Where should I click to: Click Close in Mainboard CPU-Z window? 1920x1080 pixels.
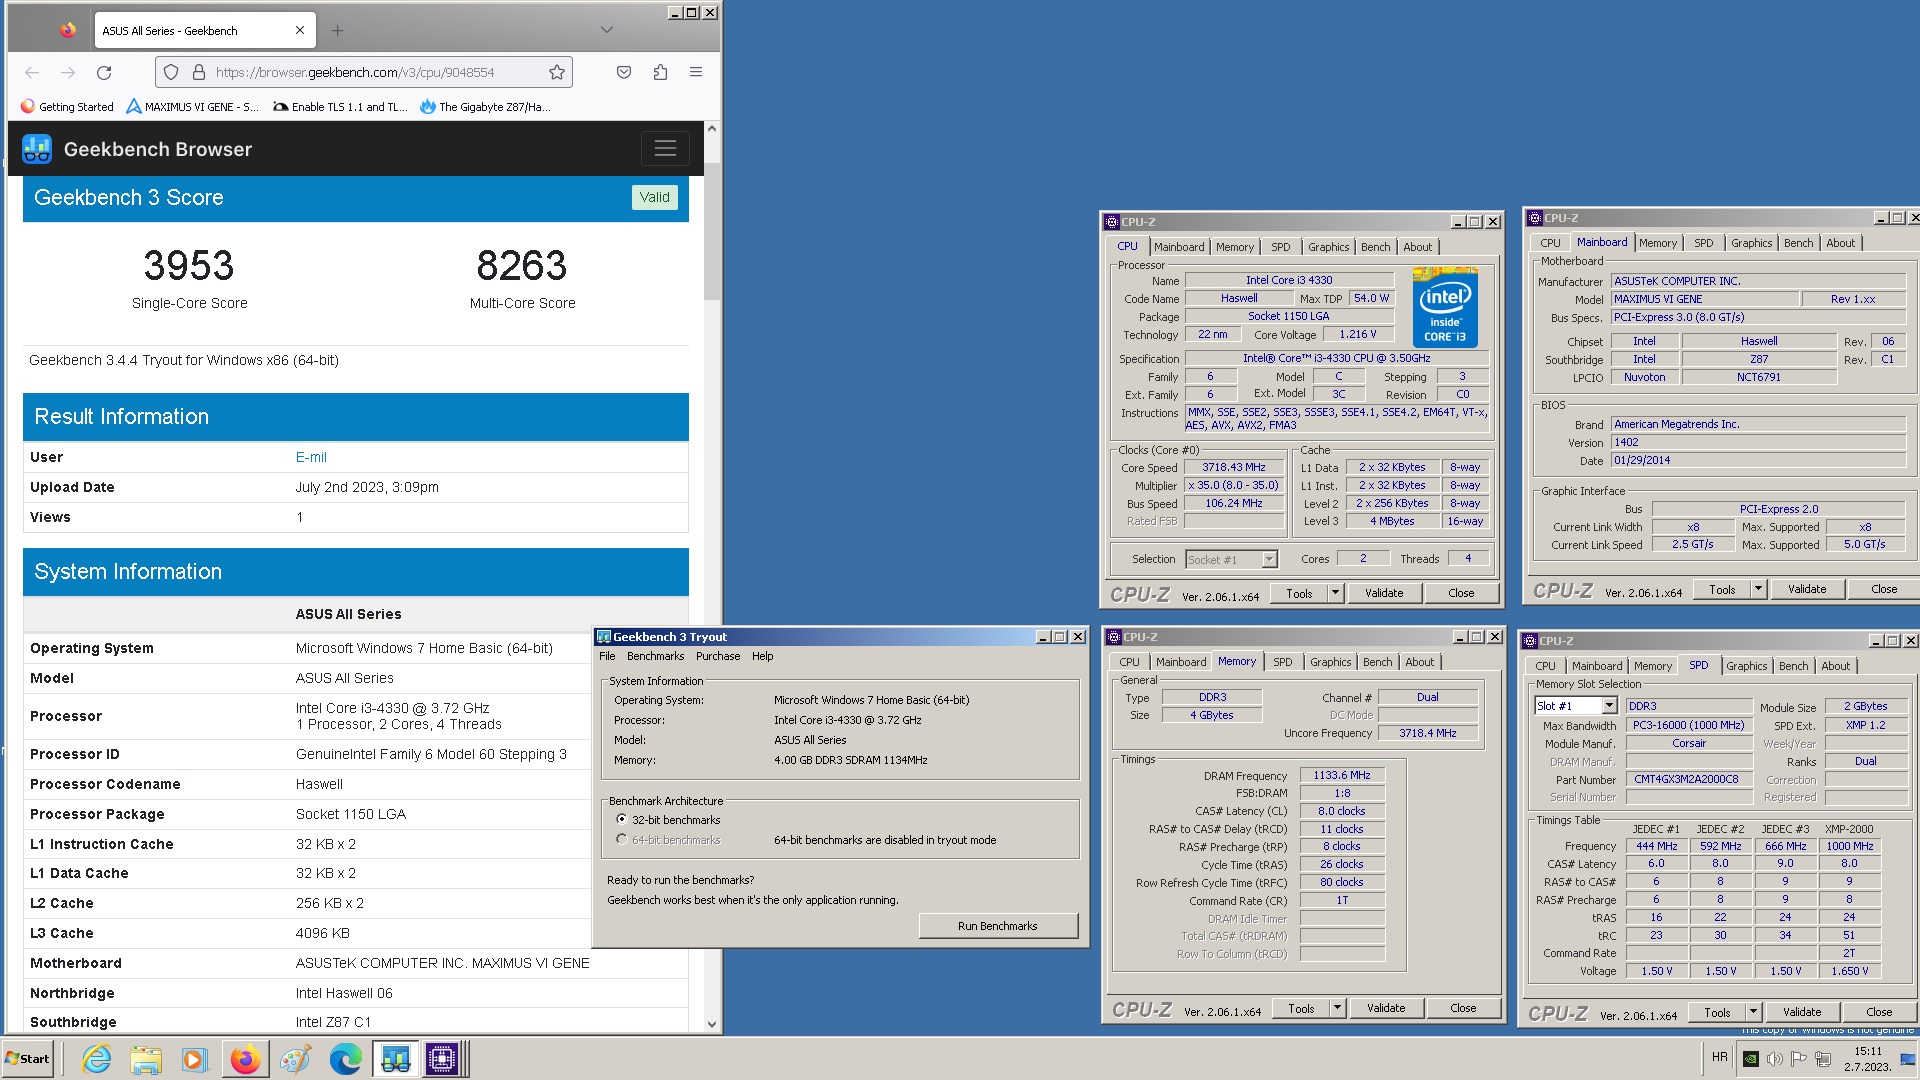coord(1884,589)
